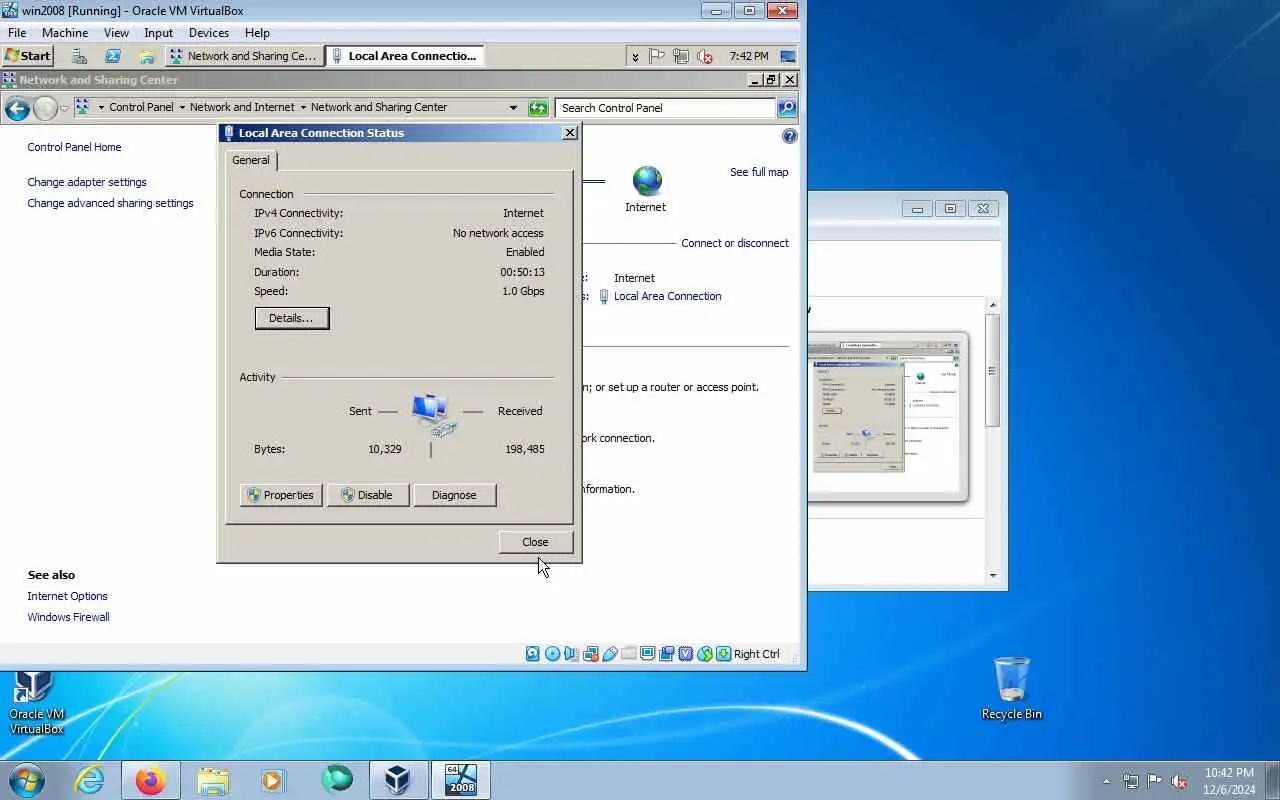Open Change advanced sharing settings link

coord(110,203)
